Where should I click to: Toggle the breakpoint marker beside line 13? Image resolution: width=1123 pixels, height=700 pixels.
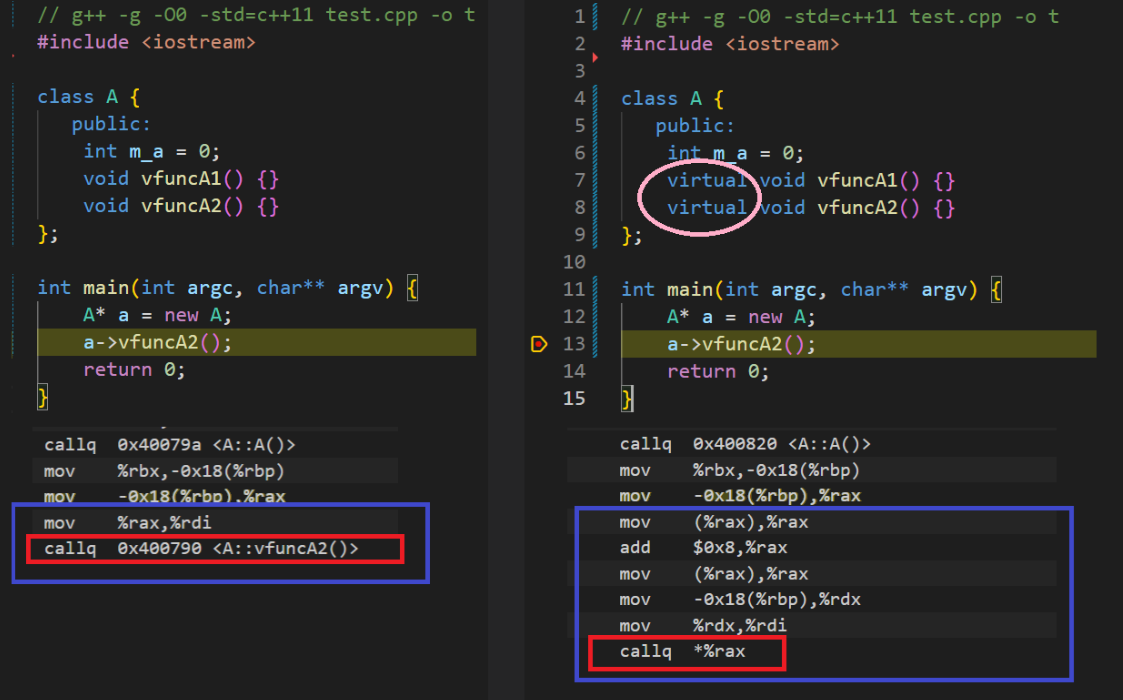coord(539,344)
